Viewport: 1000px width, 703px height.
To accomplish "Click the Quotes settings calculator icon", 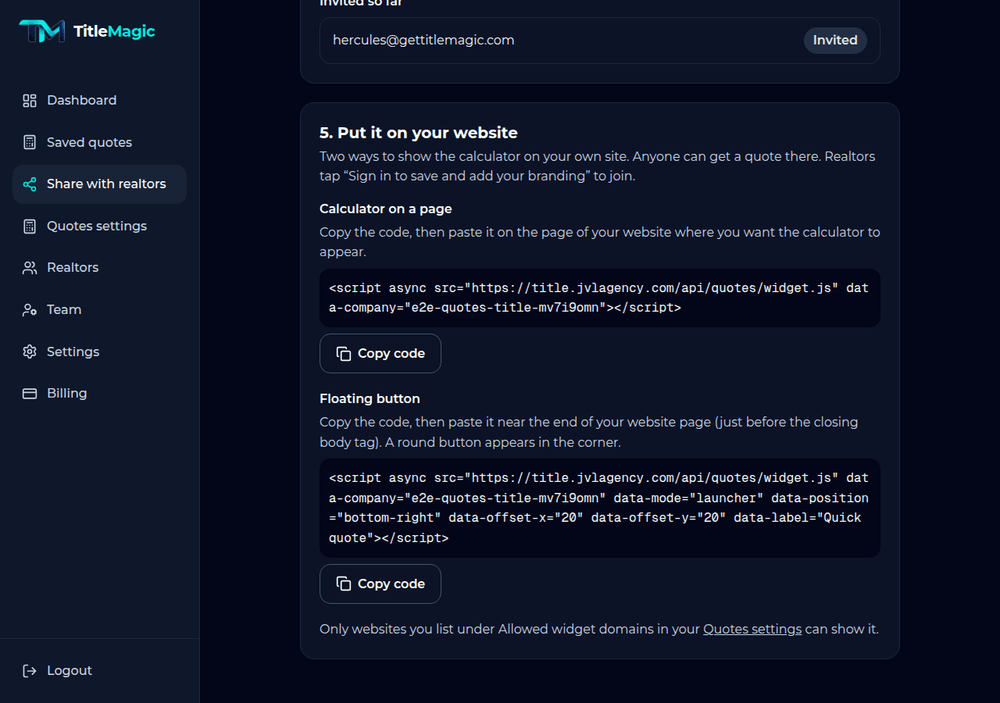I will coord(29,226).
